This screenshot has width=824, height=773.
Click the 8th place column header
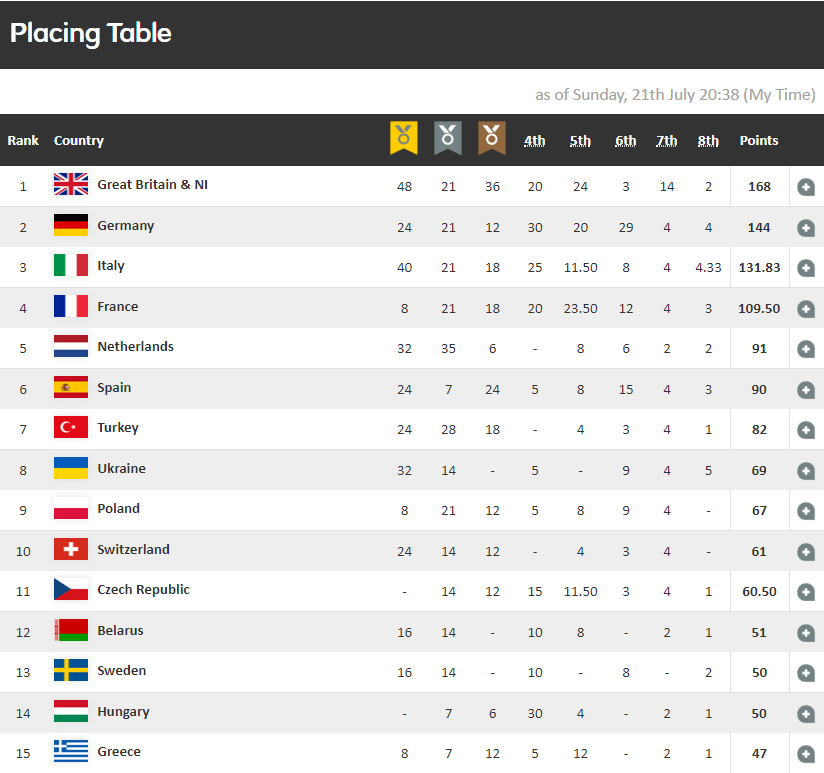pyautogui.click(x=708, y=141)
